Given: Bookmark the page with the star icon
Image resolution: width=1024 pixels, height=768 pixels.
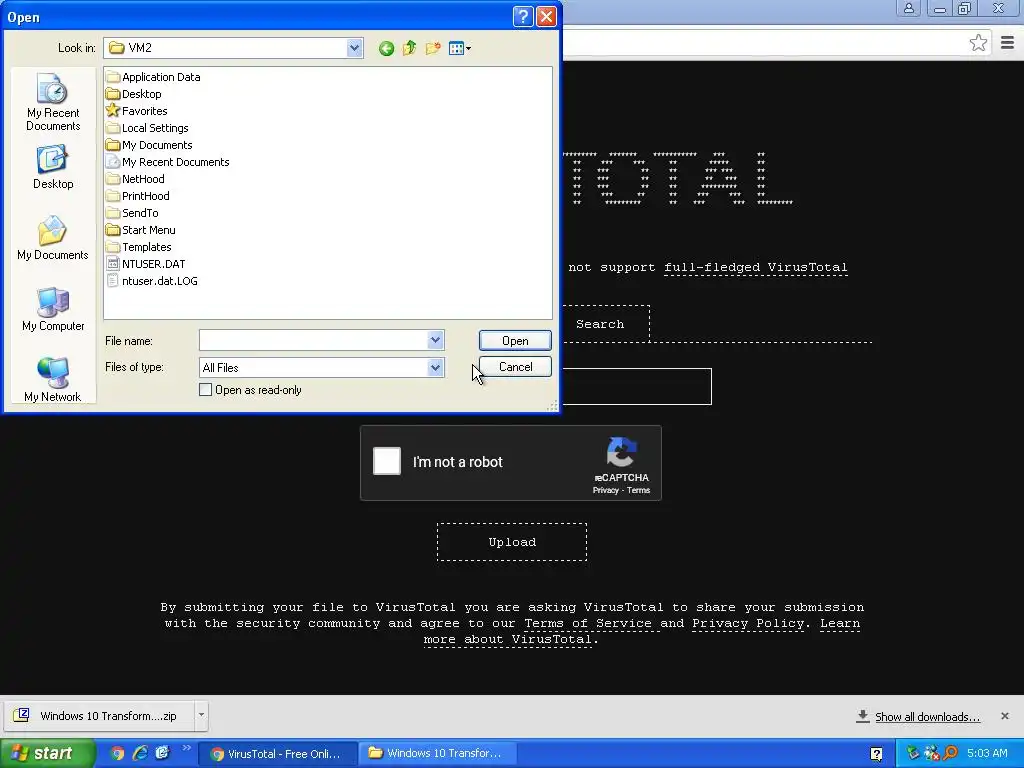Looking at the screenshot, I should [x=978, y=43].
